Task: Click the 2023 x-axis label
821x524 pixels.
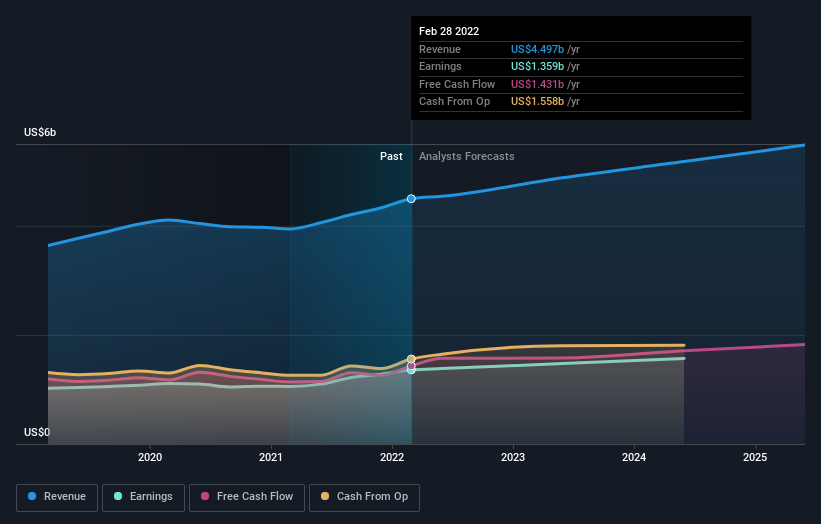Action: coord(513,458)
